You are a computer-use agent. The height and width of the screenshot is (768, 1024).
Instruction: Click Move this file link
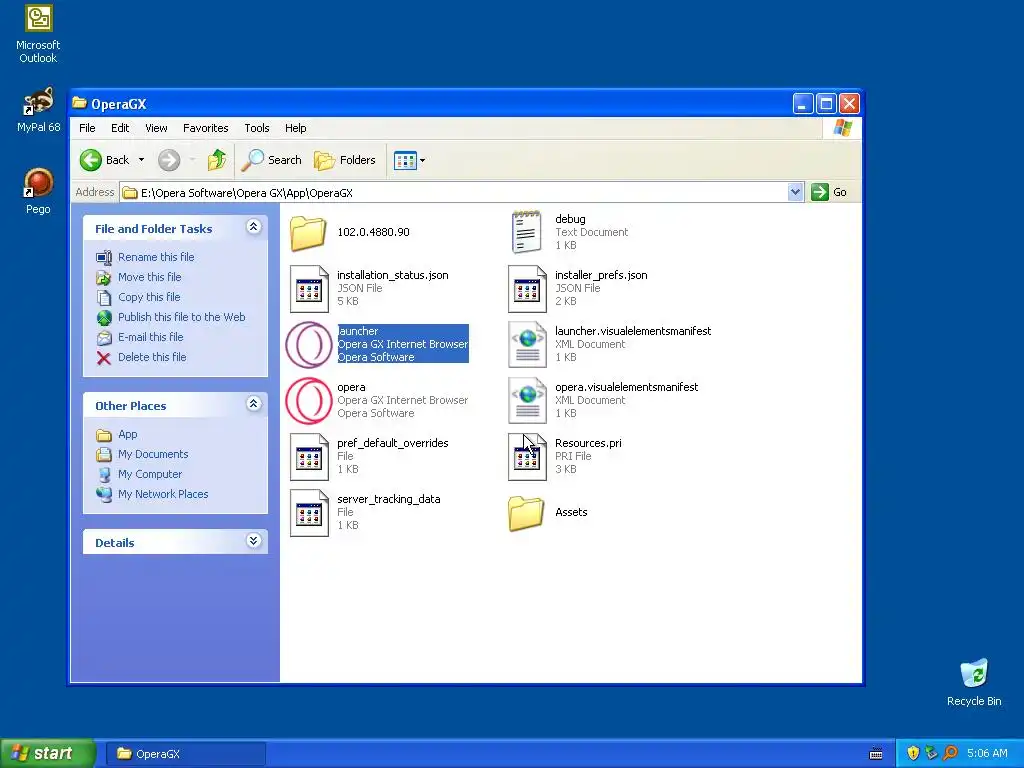[x=150, y=277]
